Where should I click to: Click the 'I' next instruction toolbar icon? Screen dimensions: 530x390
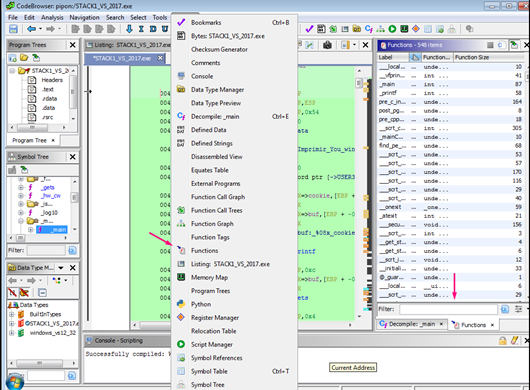[141, 29]
